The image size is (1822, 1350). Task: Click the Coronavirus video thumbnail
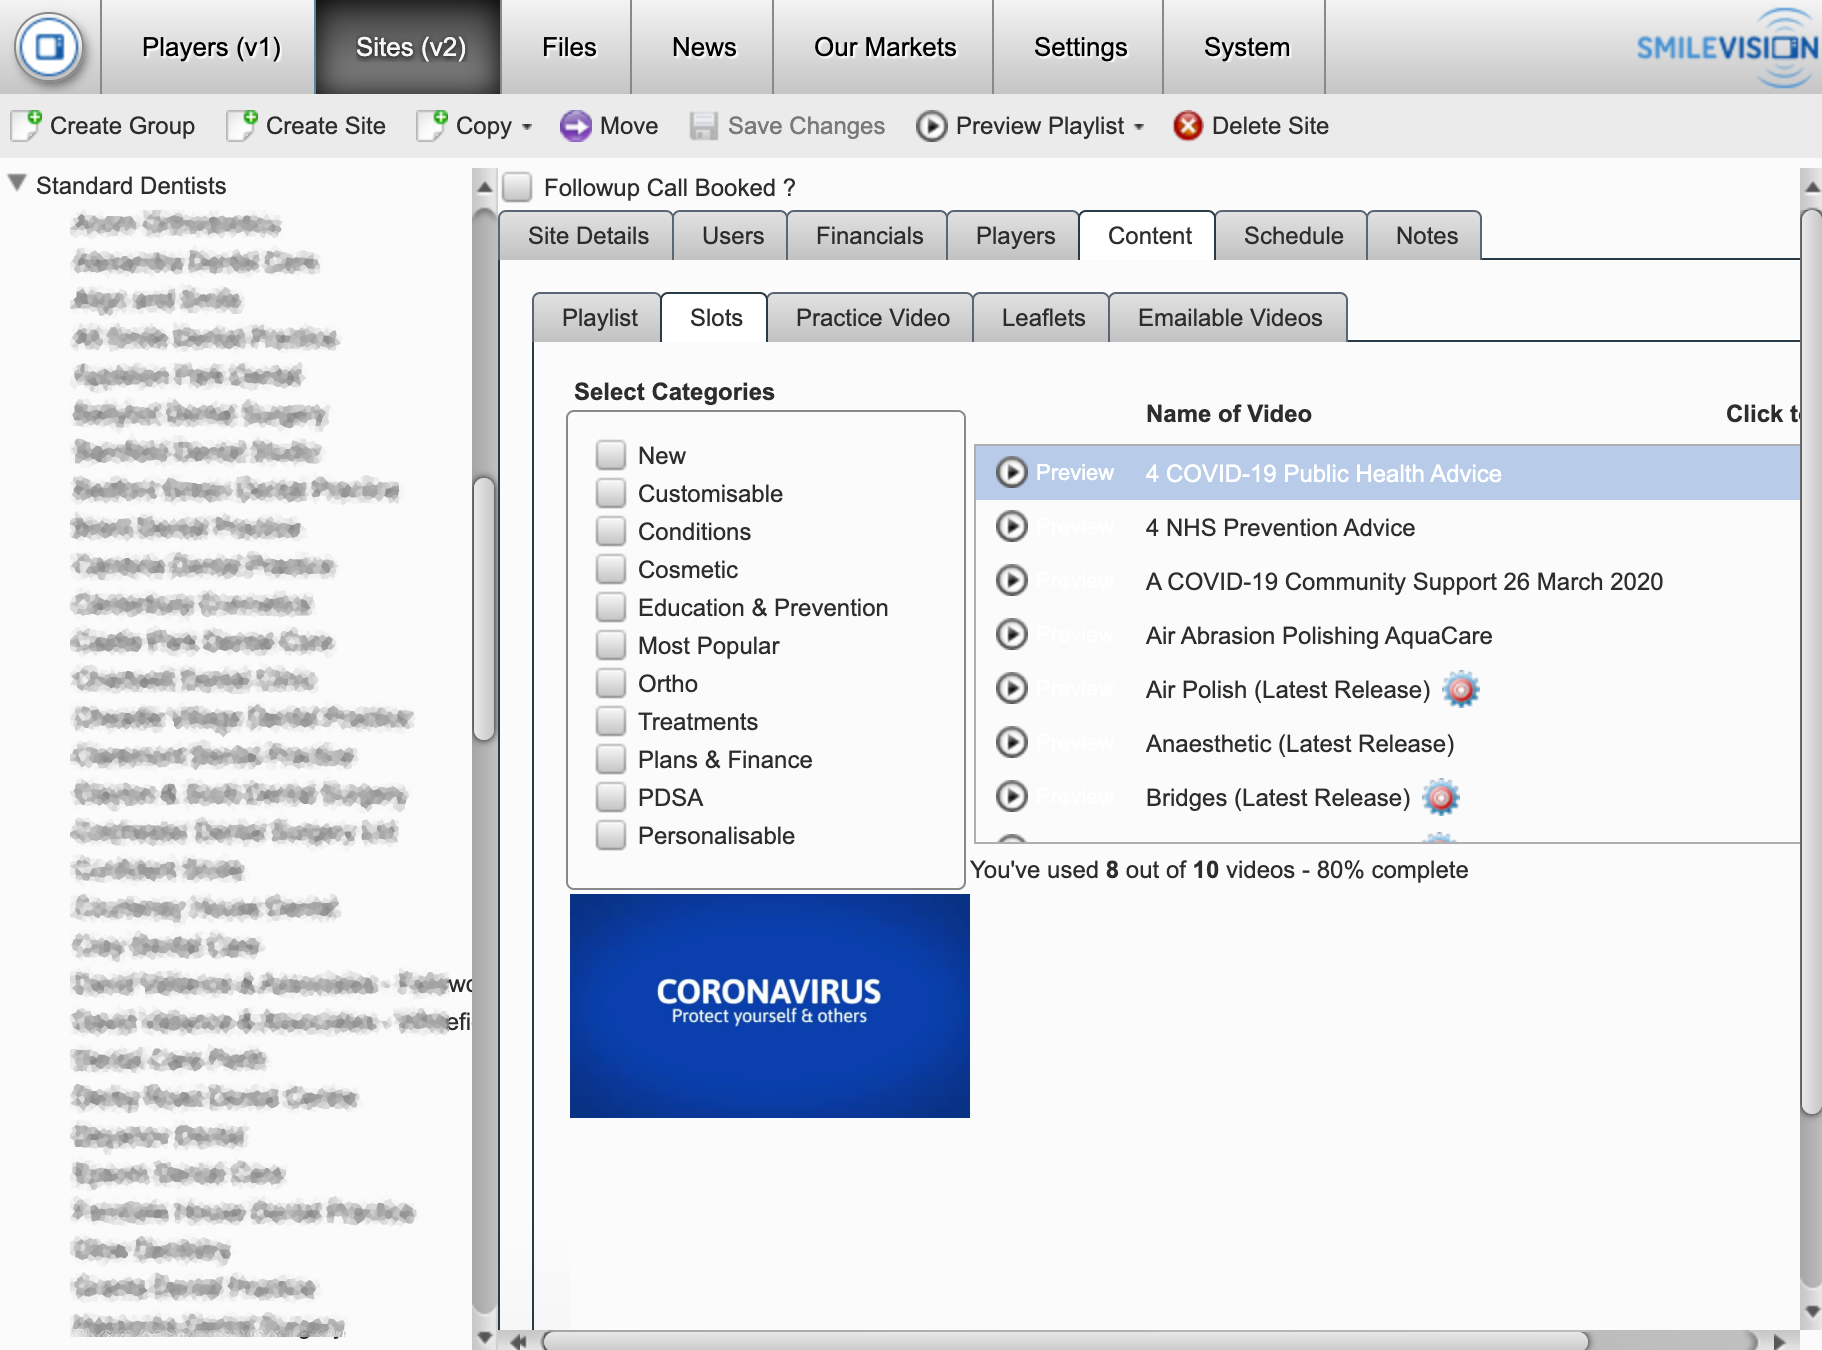(x=769, y=1005)
